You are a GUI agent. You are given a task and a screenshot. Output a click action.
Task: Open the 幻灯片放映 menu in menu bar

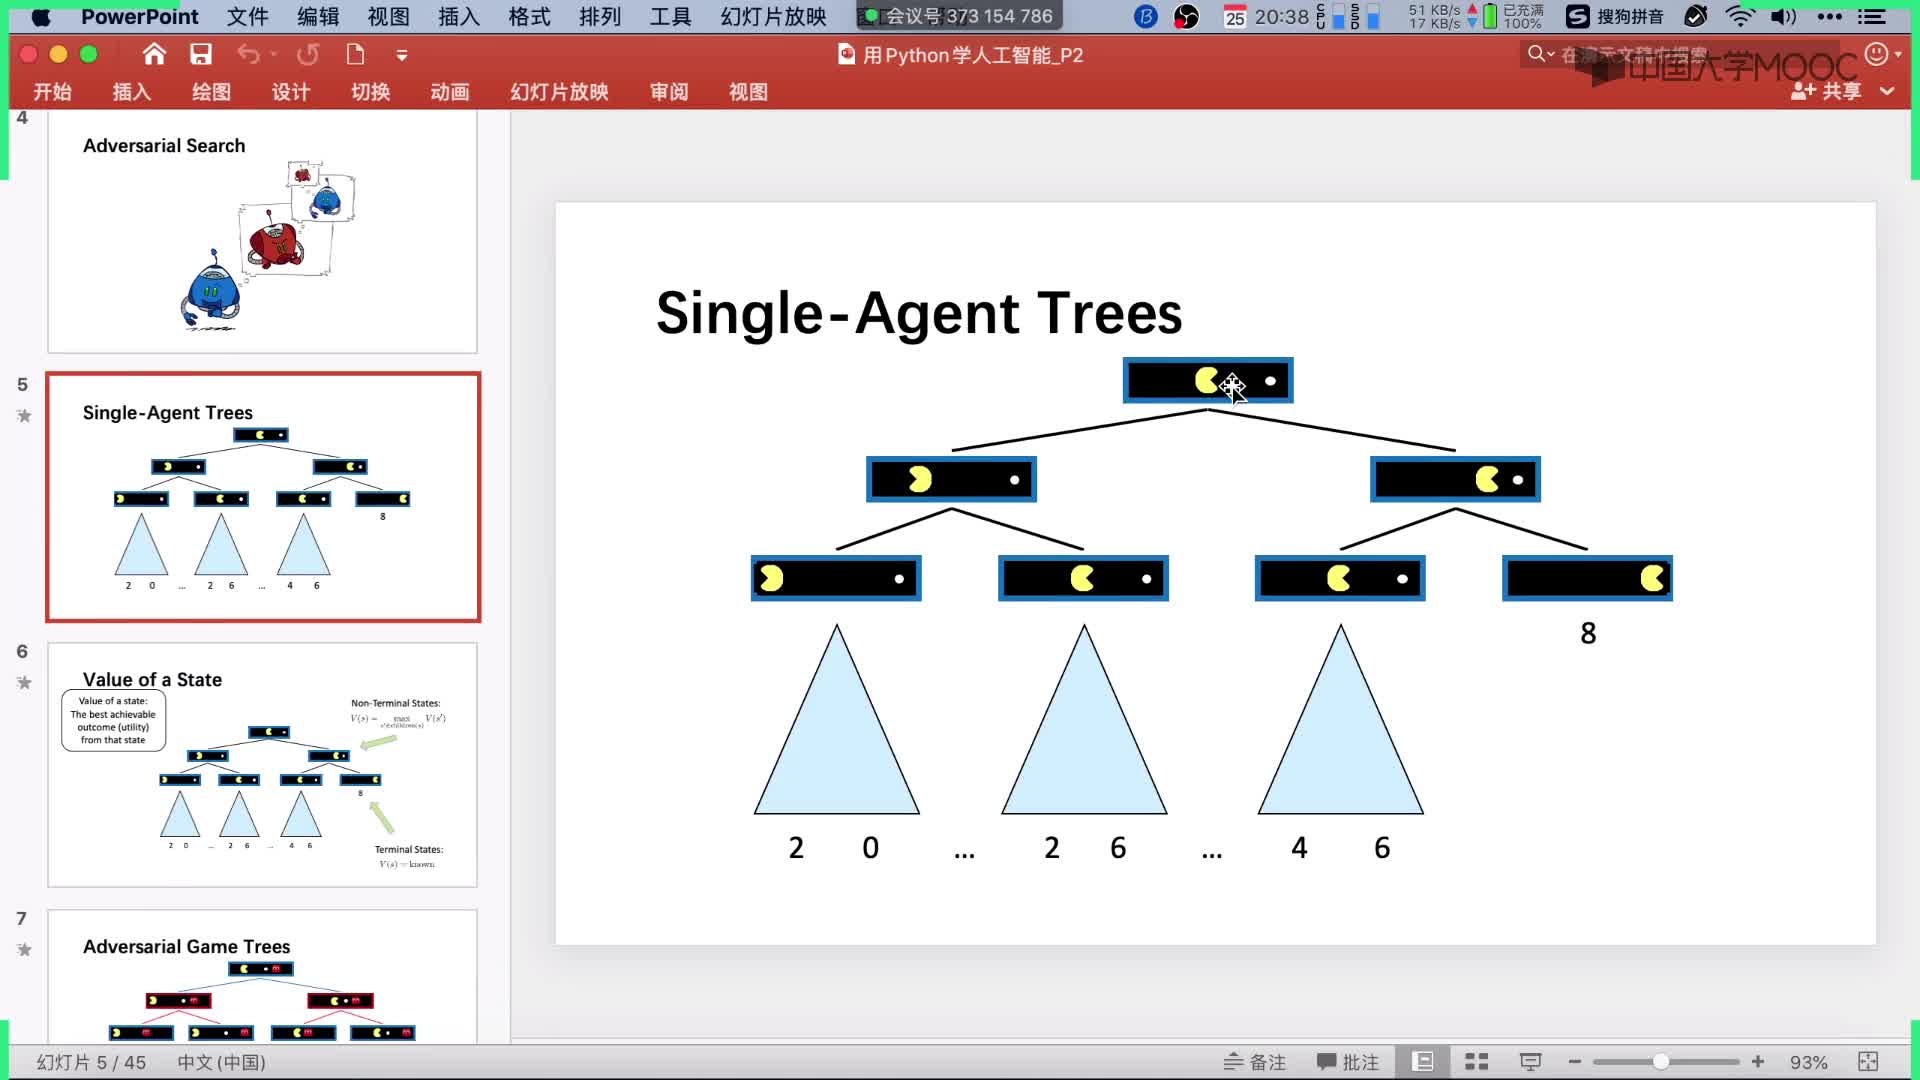tap(774, 17)
